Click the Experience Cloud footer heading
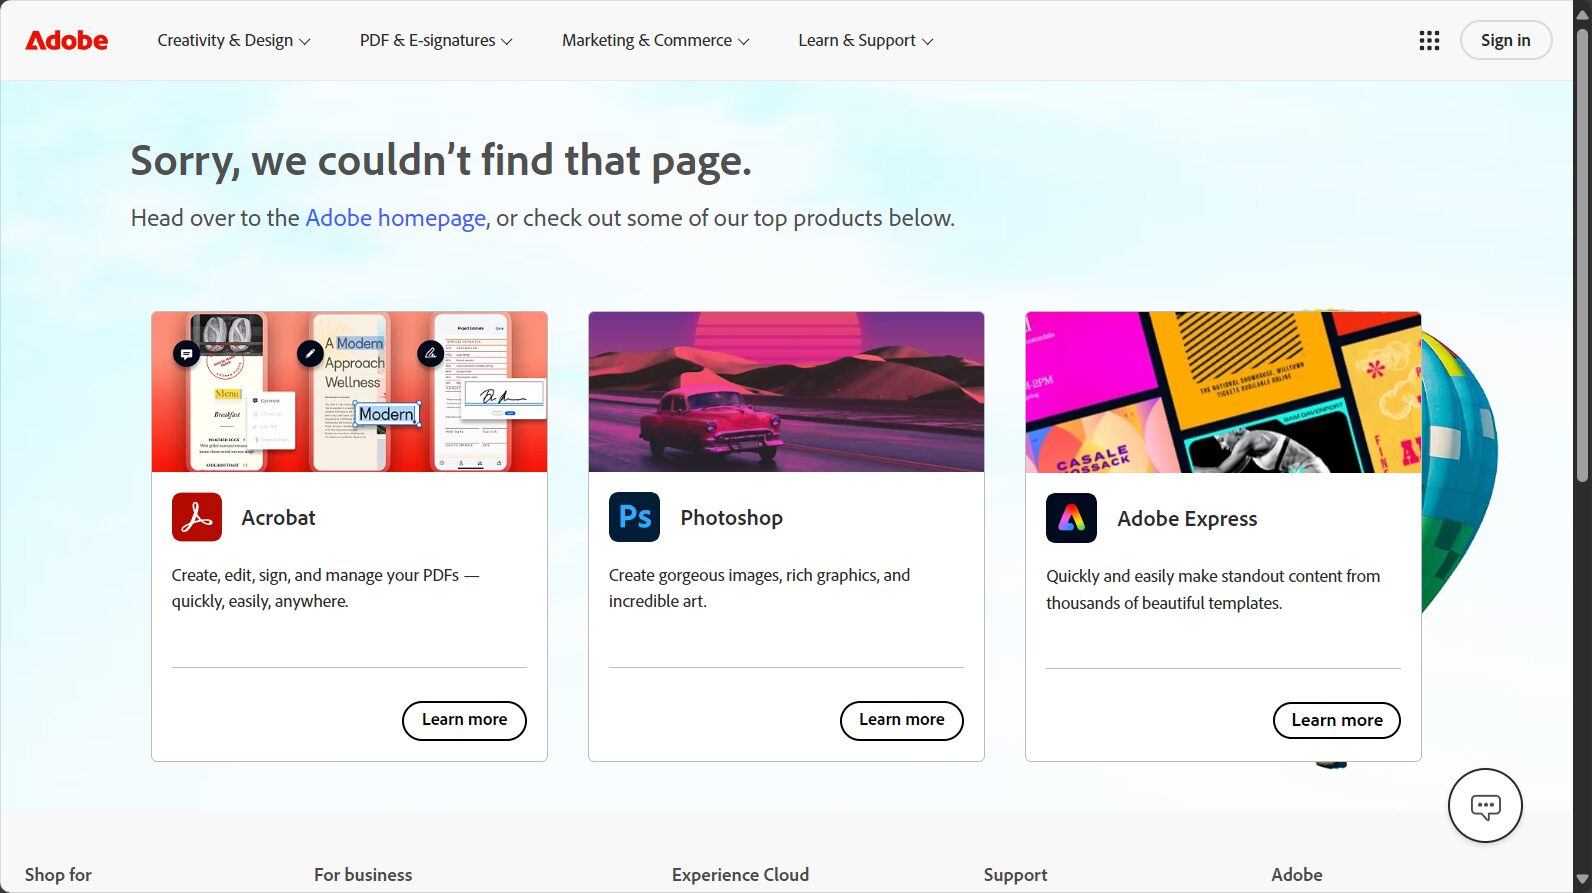Screen dimensions: 1592x893 coord(740,875)
